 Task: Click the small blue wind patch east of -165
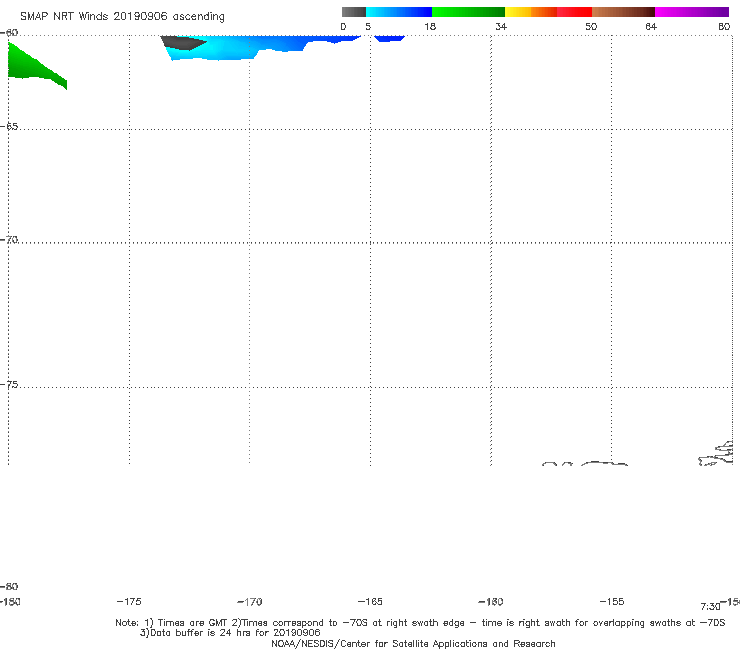point(389,38)
